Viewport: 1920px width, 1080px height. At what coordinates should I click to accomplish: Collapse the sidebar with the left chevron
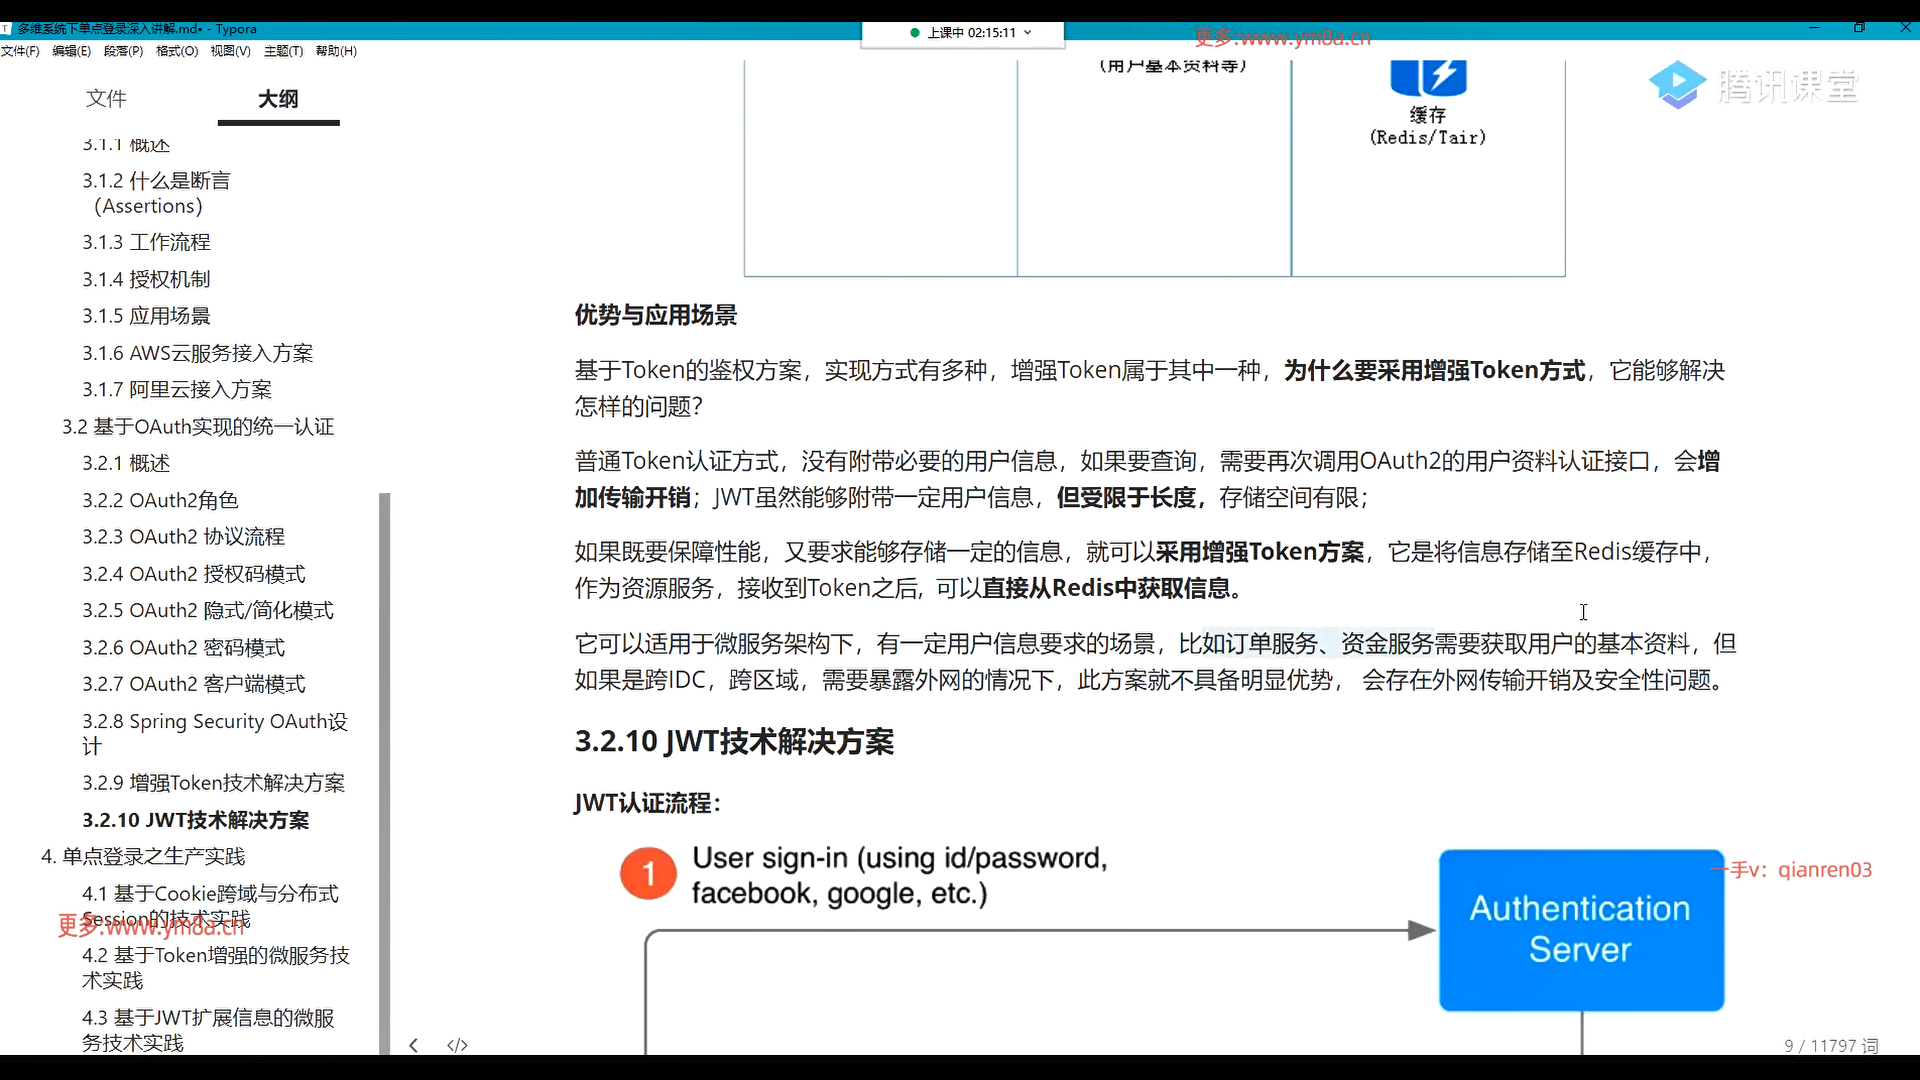(x=413, y=1045)
